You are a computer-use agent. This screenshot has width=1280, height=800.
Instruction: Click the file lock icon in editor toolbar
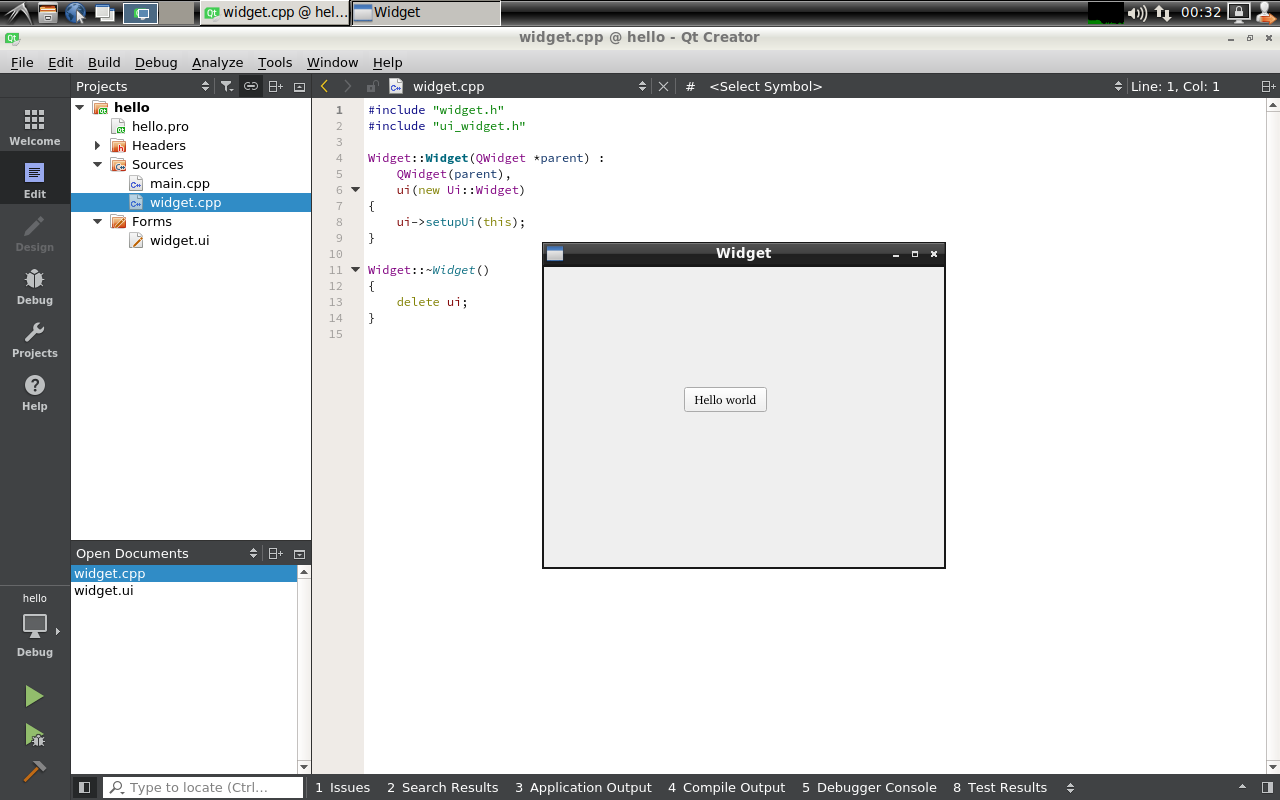[372, 87]
